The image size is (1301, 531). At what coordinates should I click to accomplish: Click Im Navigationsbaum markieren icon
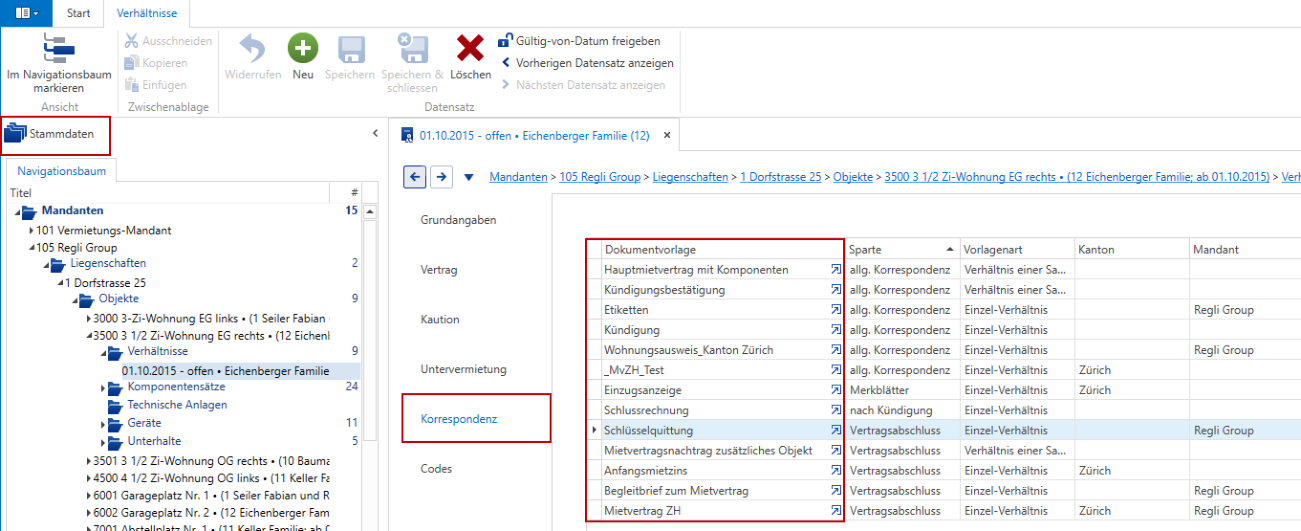point(58,49)
